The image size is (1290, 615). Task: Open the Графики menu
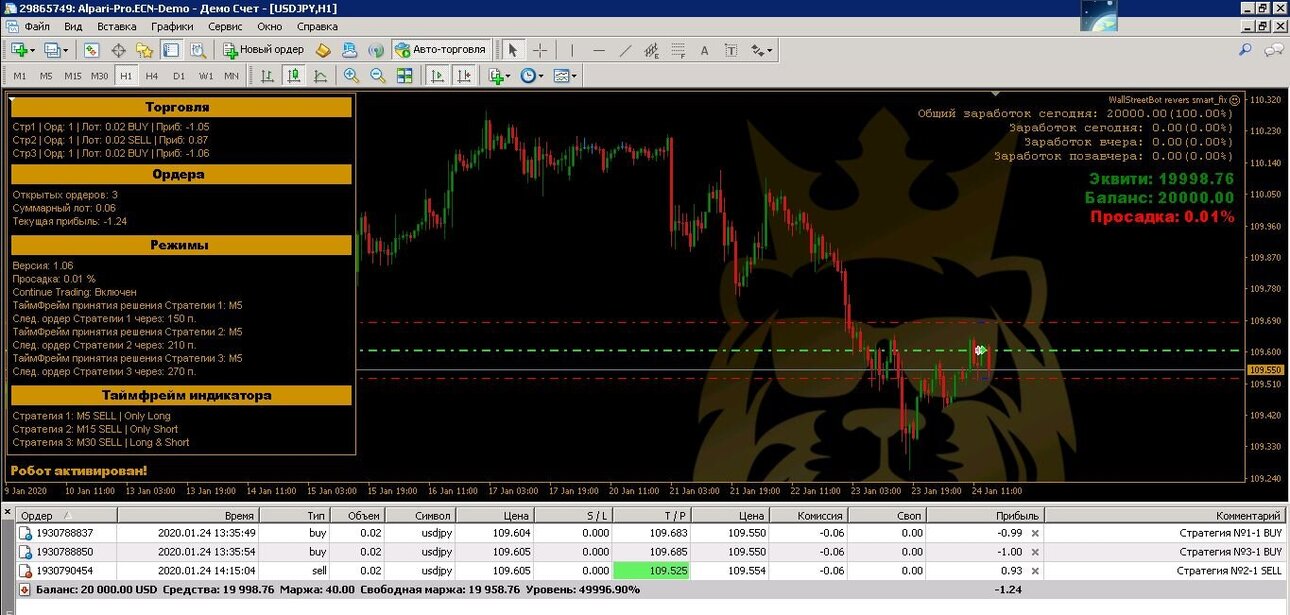[x=173, y=27]
